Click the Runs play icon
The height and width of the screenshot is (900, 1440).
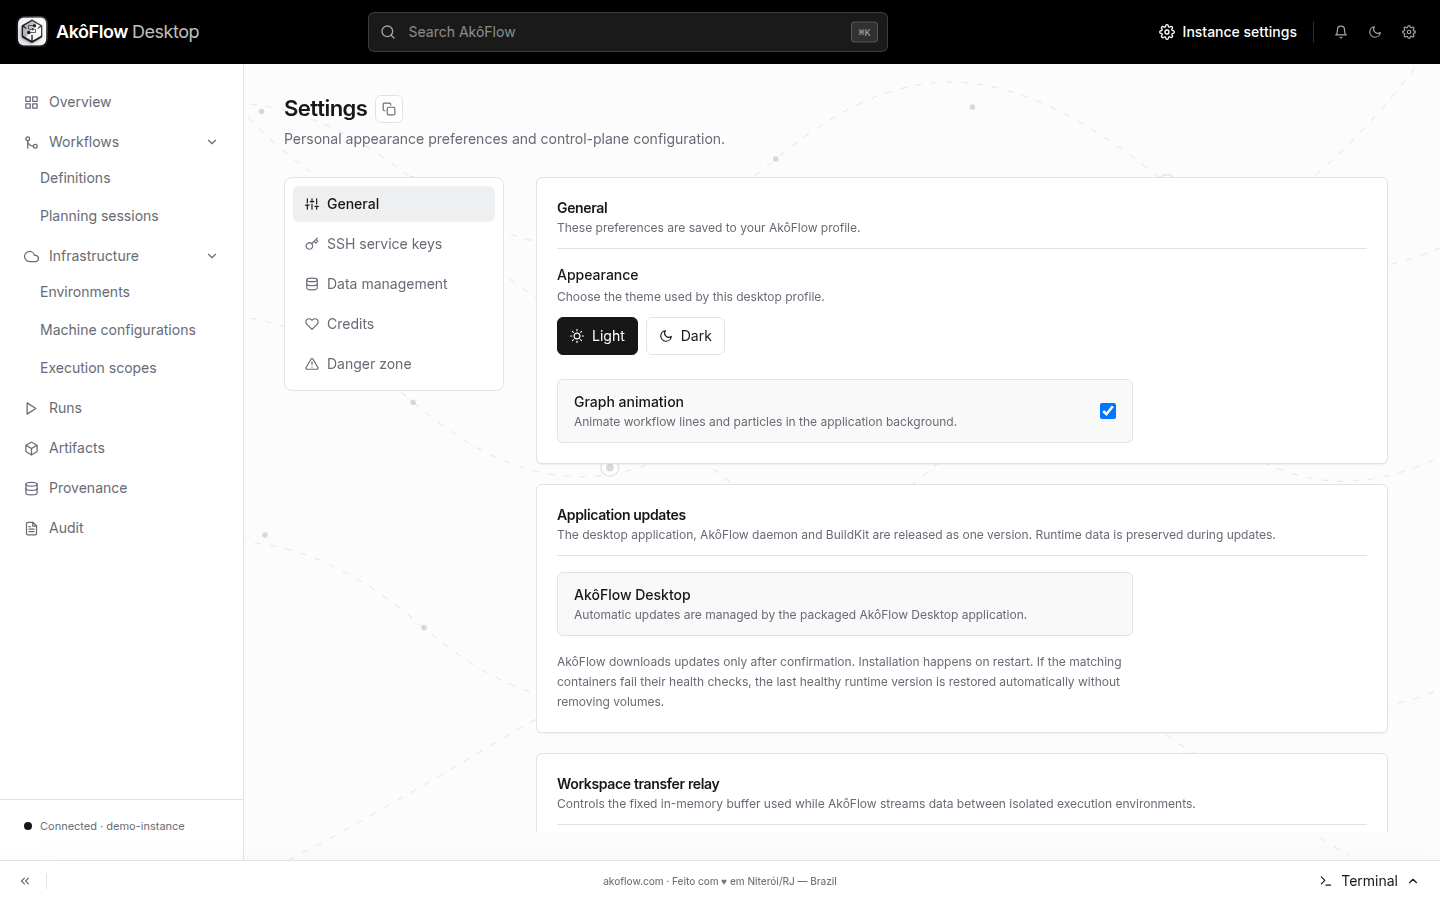[x=31, y=408]
